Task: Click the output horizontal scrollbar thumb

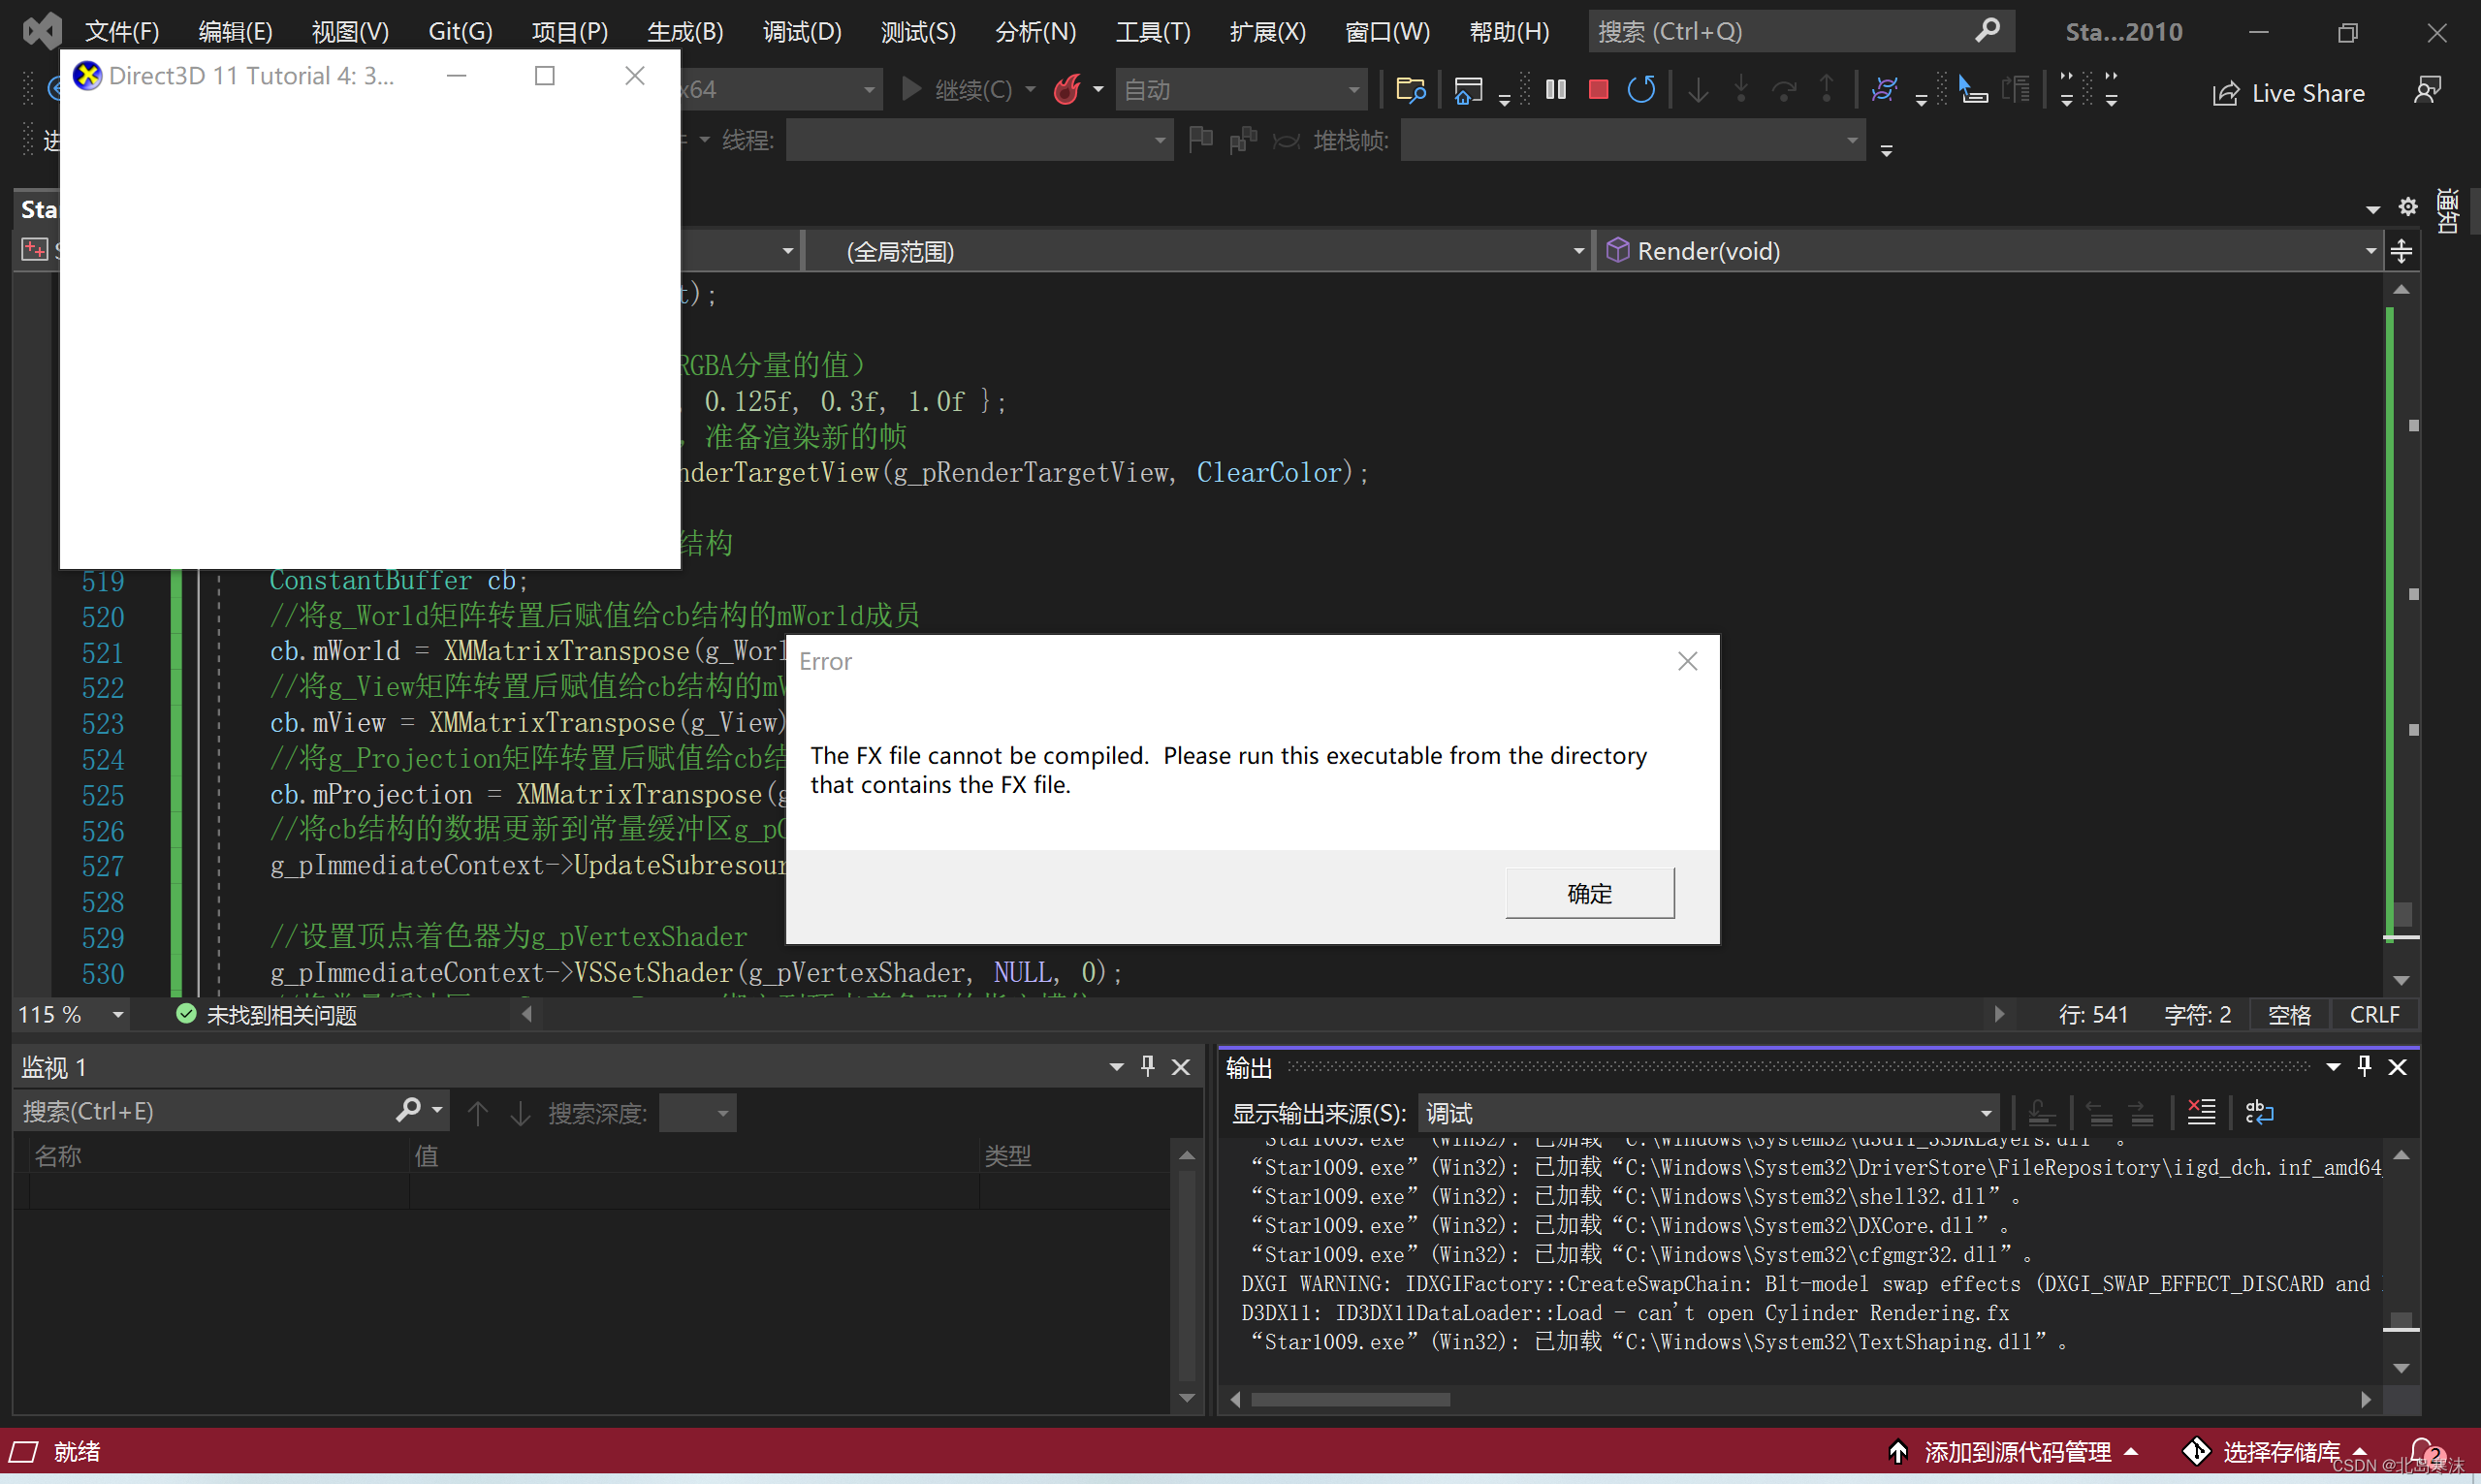Action: click(x=1350, y=1399)
